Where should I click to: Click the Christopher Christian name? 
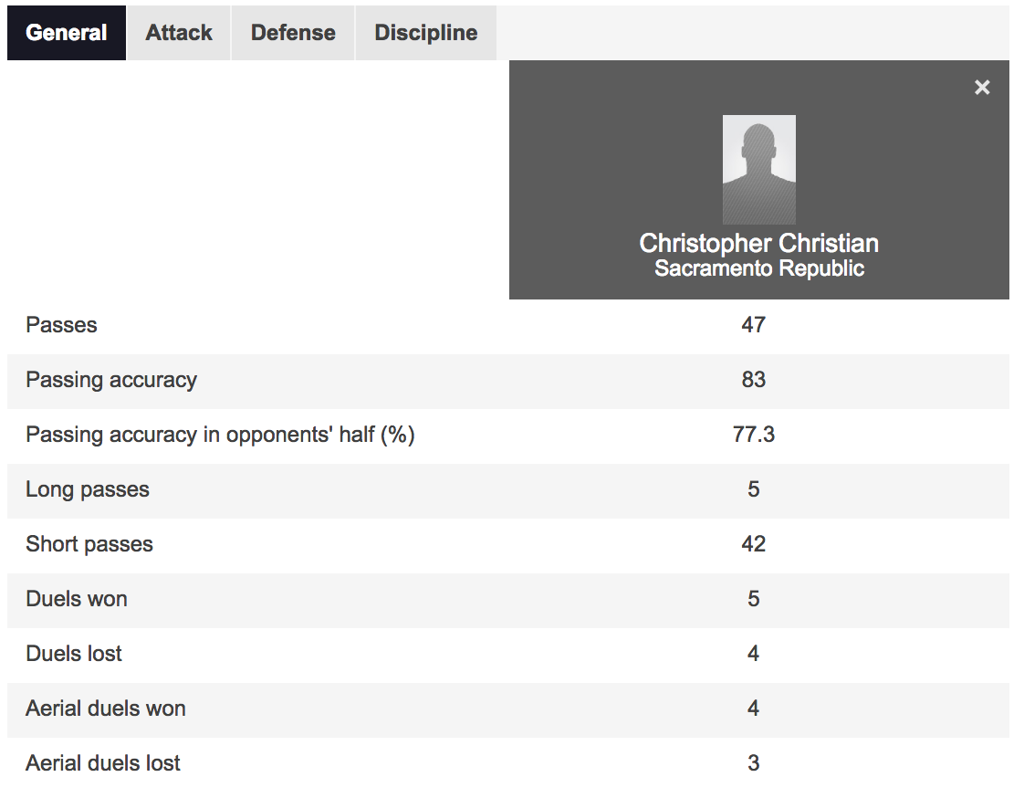pos(759,243)
